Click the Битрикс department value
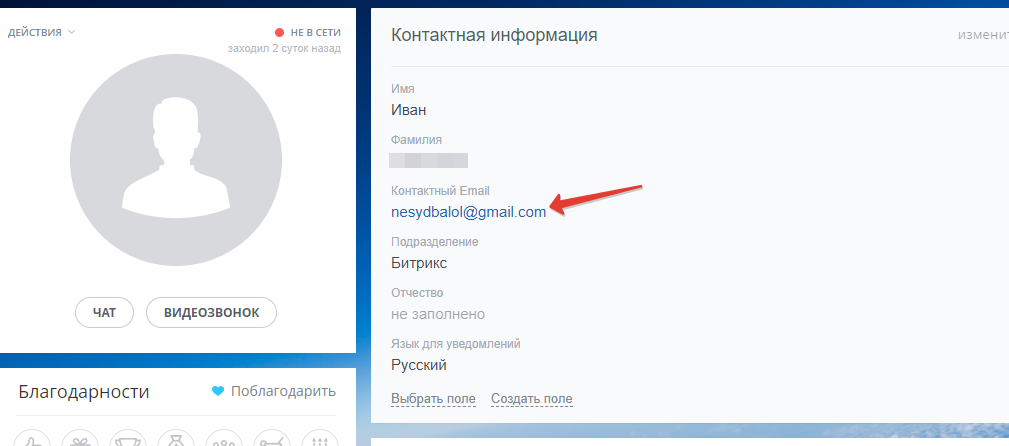1009x446 pixels. point(419,263)
